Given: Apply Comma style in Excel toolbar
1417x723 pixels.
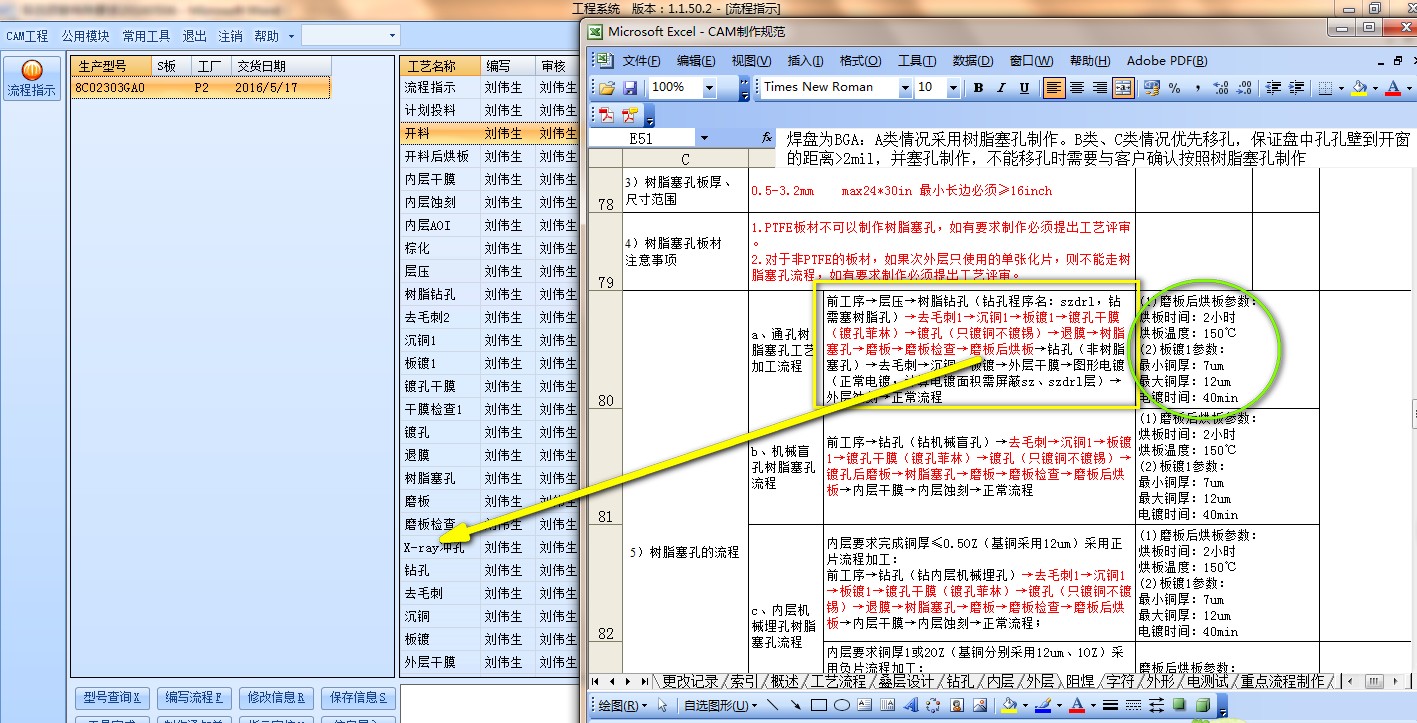Looking at the screenshot, I should (1197, 88).
